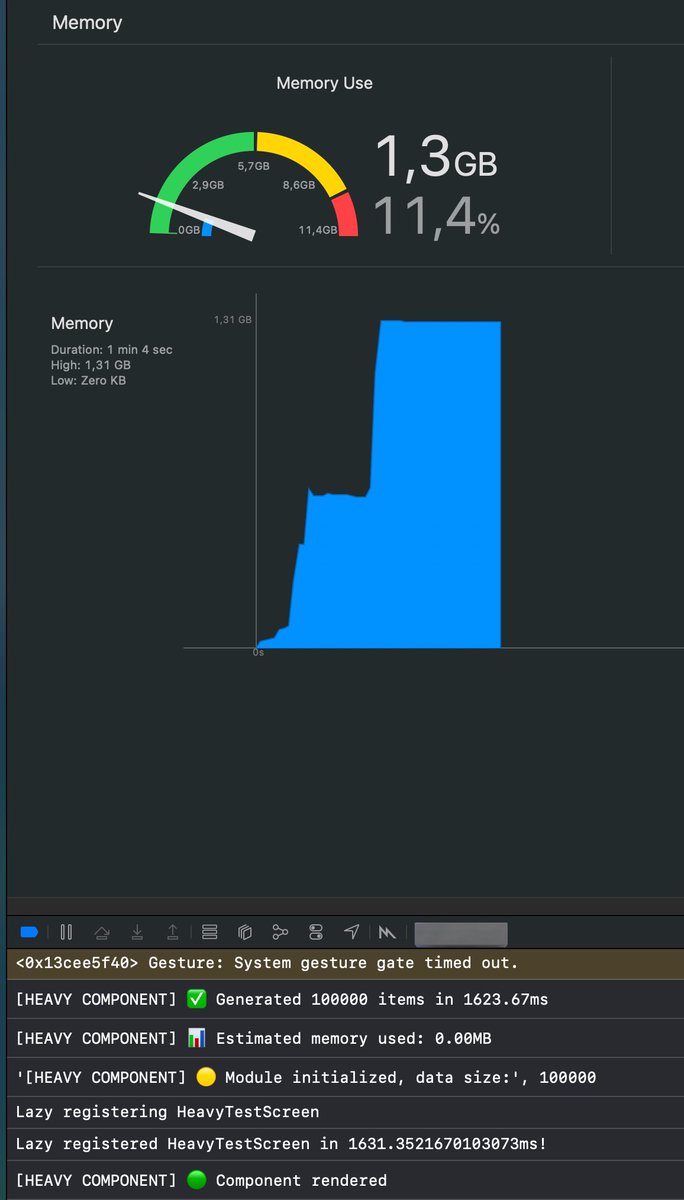Open the environment overrides icon
684x1200 pixels.
pyautogui.click(x=316, y=932)
